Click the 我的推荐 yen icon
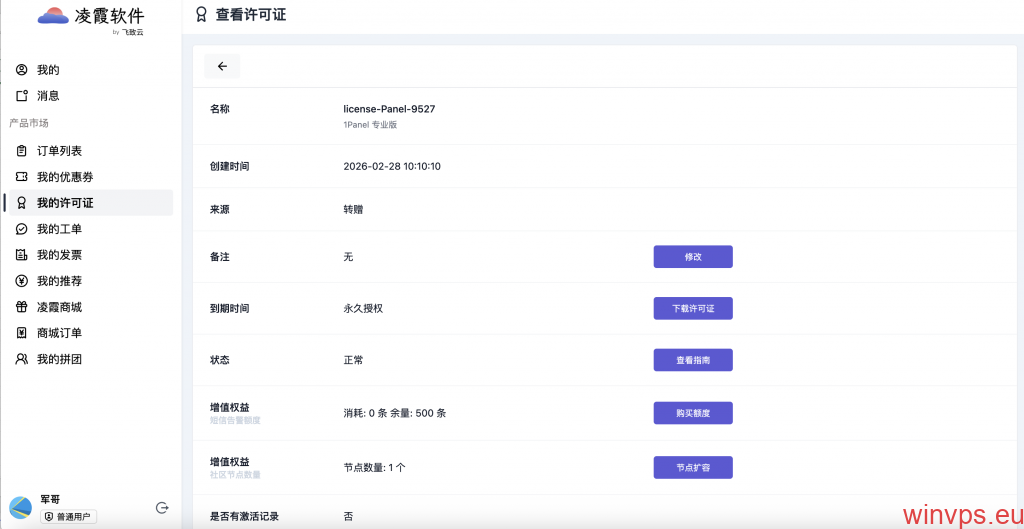Viewport: 1024px width, 529px height. (x=22, y=281)
